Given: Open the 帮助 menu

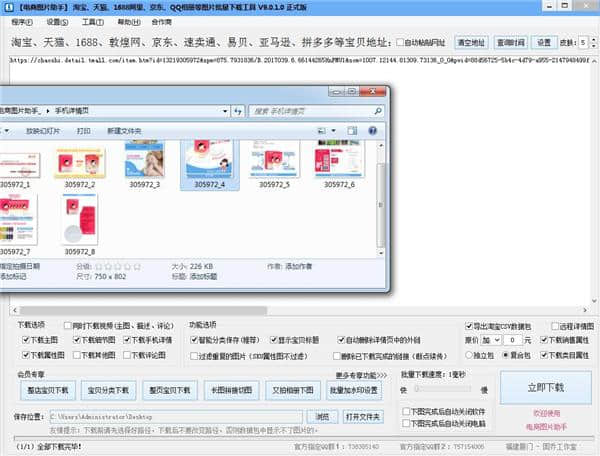Looking at the screenshot, I should (129, 22).
